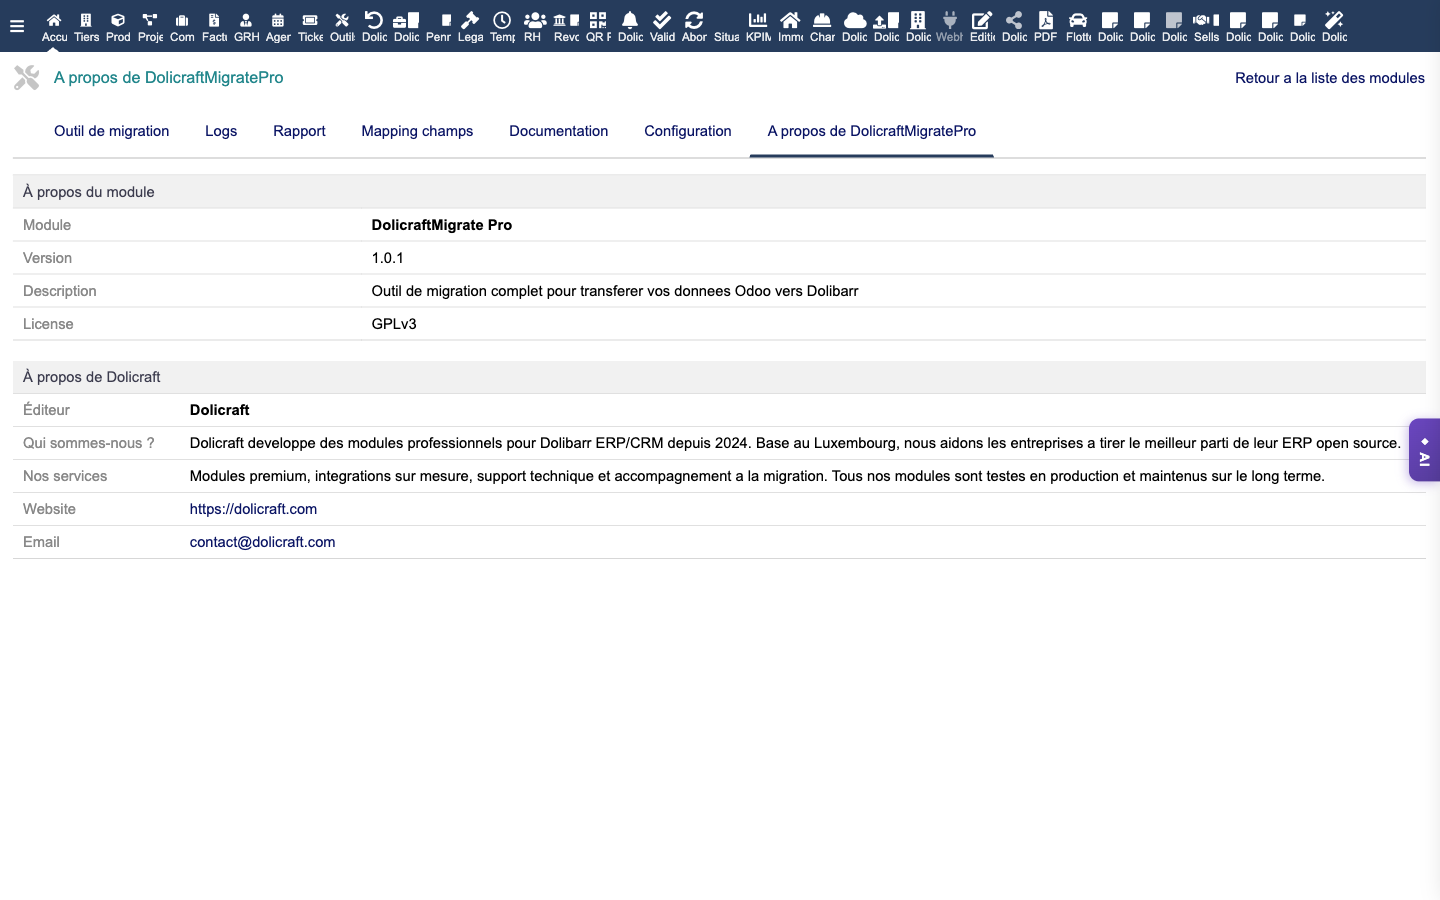Viewport: 1440px width, 900px height.
Task: Click DolicraftMigrate Pro module name
Action: [x=441, y=225]
